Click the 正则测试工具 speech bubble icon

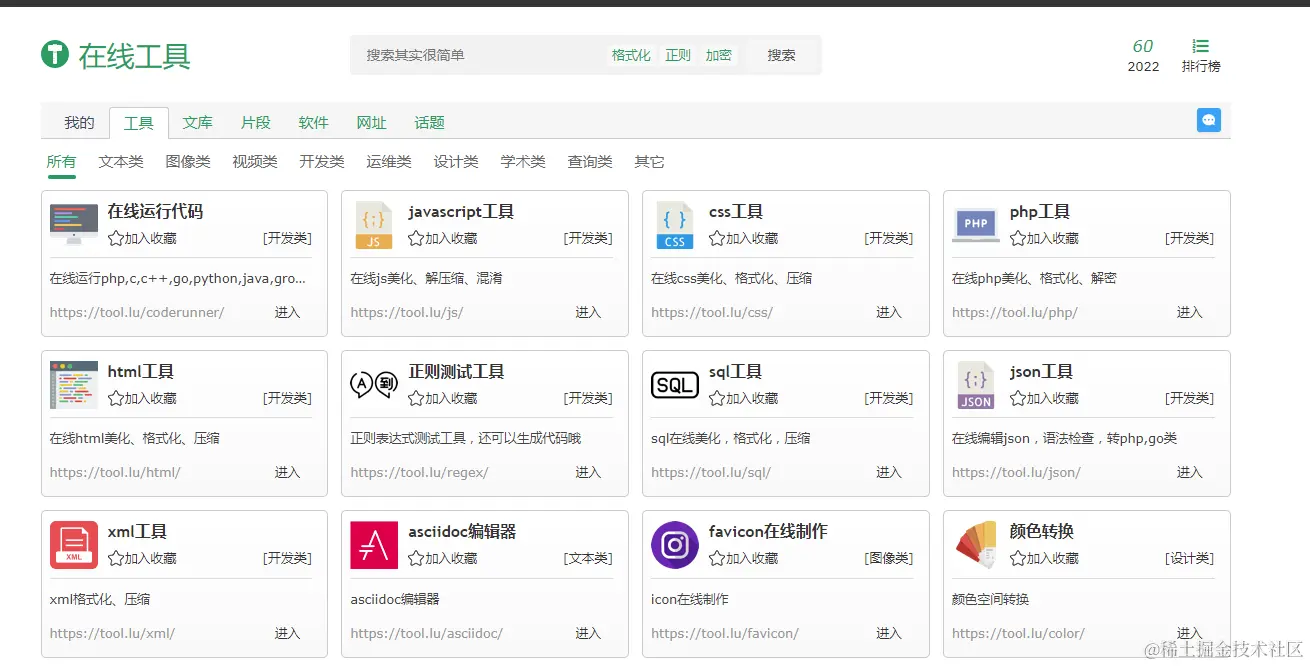pos(374,384)
